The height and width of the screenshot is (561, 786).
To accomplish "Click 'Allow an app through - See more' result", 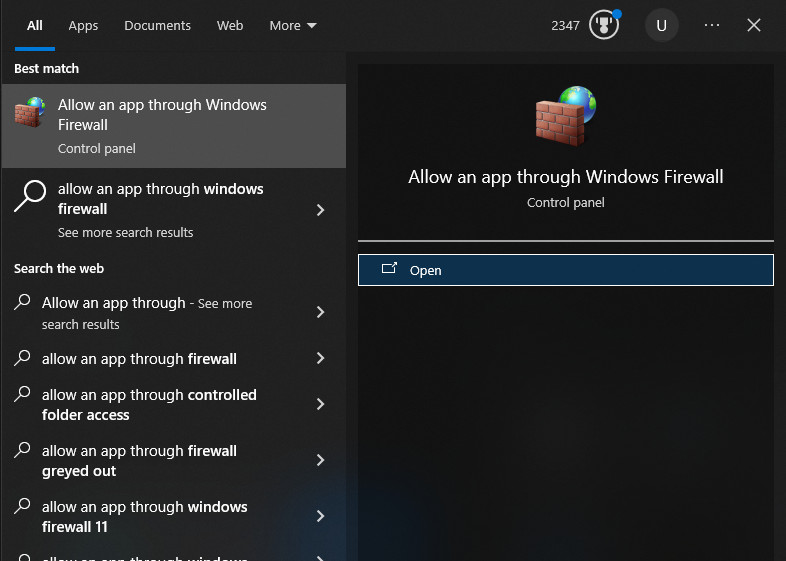I will [147, 312].
